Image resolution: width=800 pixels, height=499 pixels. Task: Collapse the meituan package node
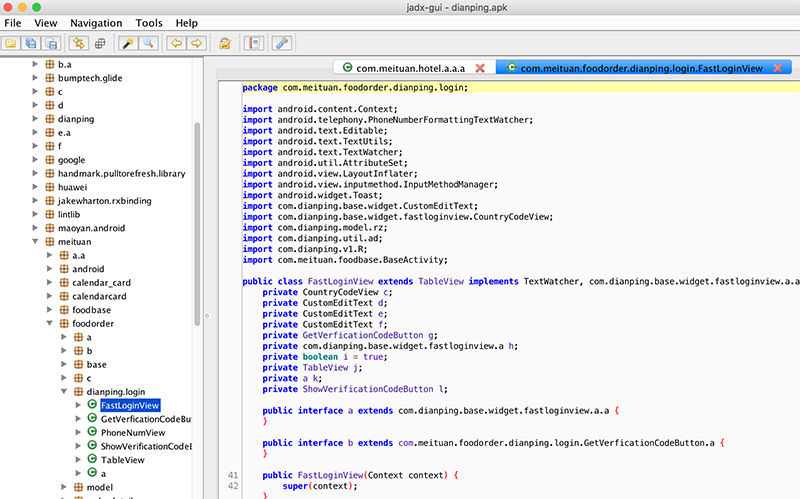(x=35, y=241)
